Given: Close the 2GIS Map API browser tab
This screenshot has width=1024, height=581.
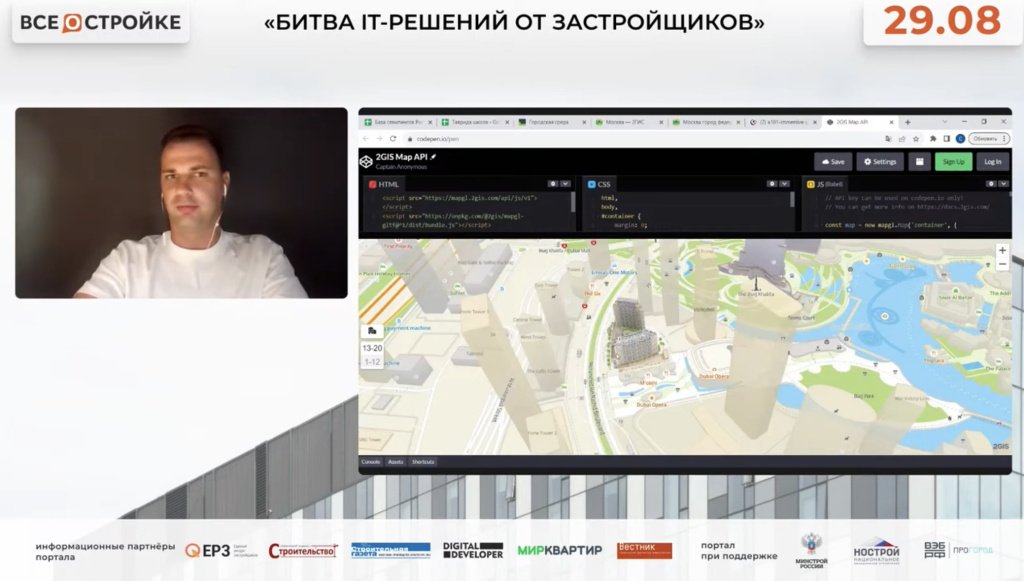Looking at the screenshot, I should coord(891,122).
